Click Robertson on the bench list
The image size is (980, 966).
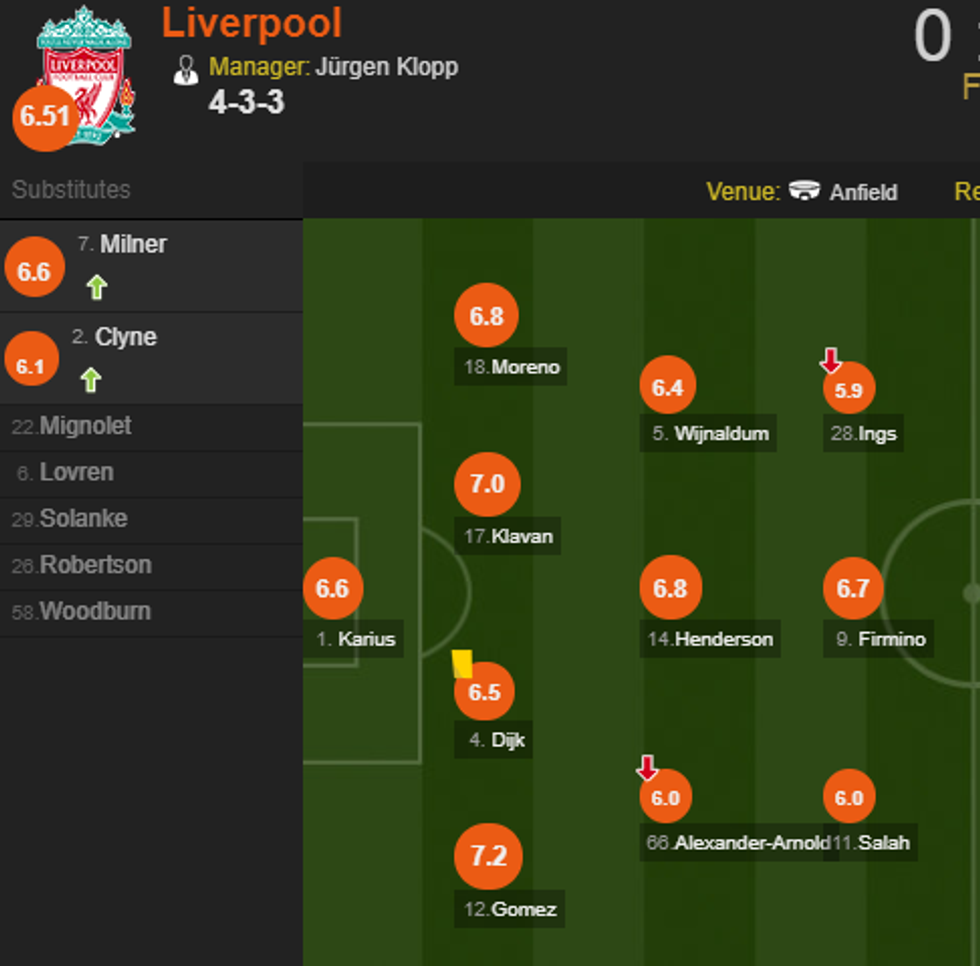pyautogui.click(x=95, y=565)
